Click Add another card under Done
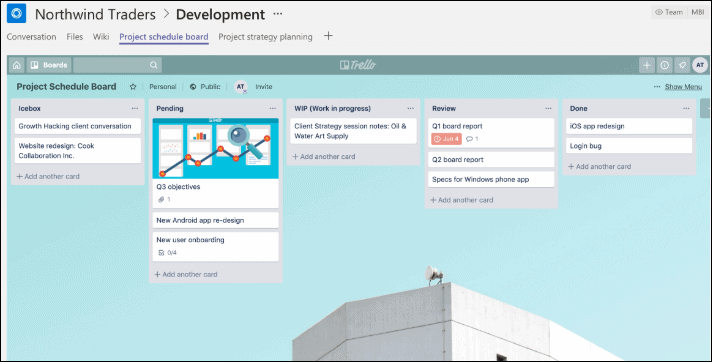The width and height of the screenshot is (712, 362). [599, 167]
